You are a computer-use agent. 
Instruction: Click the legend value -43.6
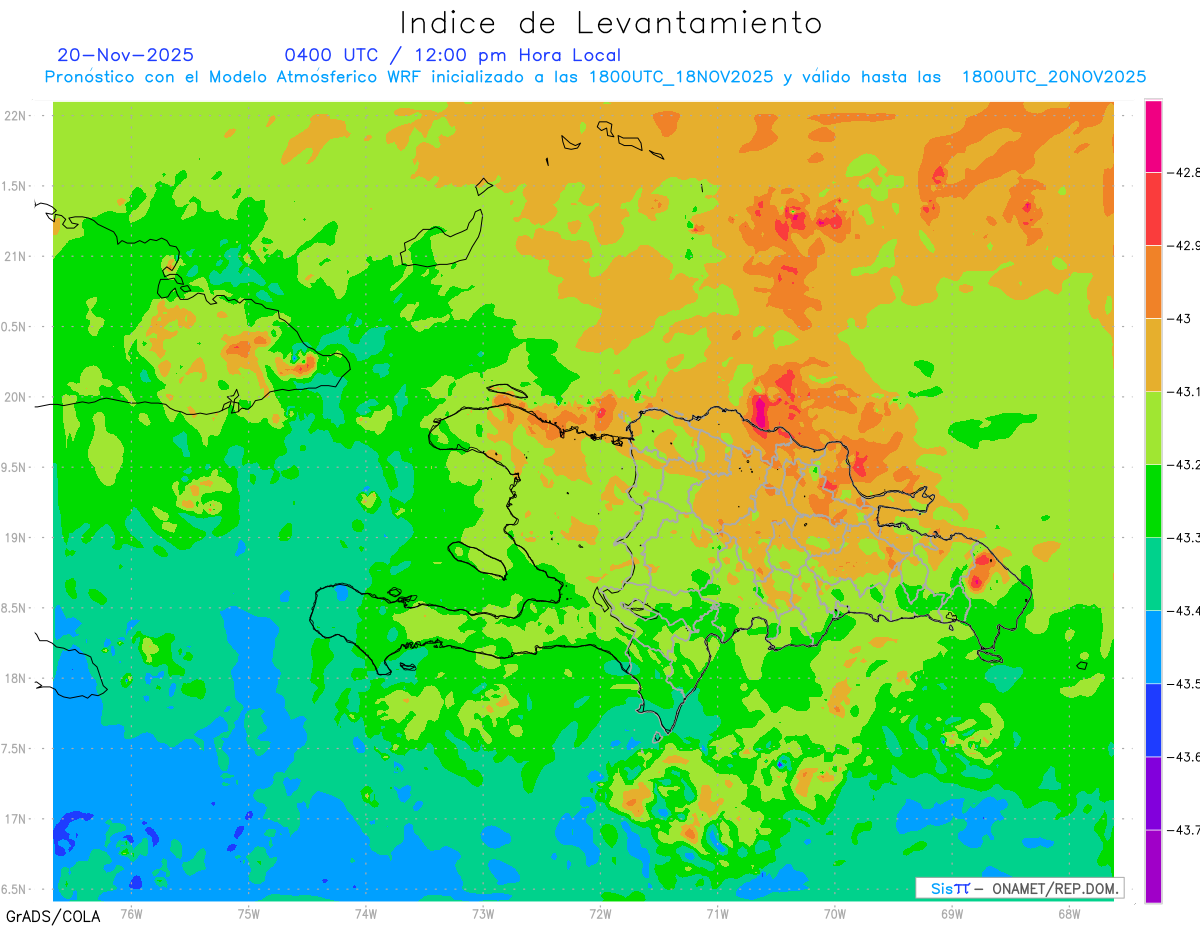[x=1183, y=757]
